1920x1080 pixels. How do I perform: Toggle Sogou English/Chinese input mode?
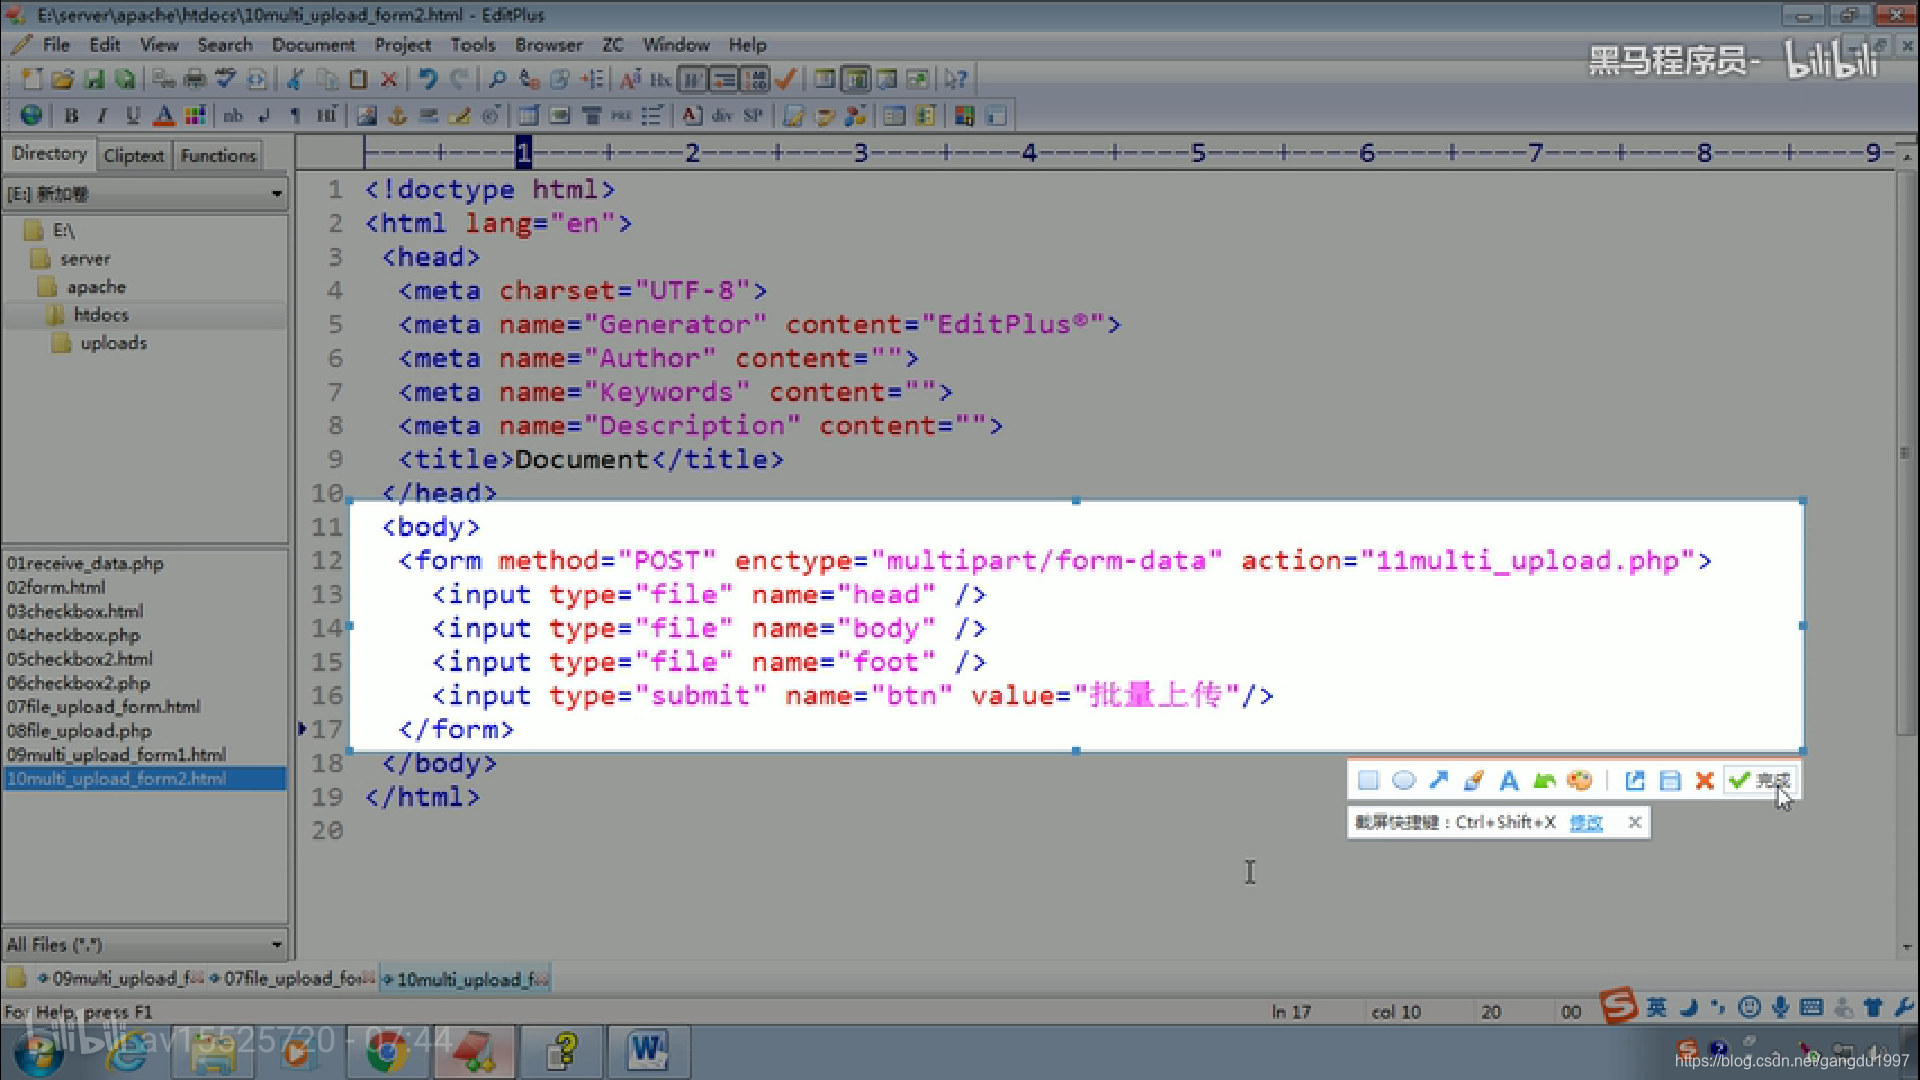tap(1657, 1008)
